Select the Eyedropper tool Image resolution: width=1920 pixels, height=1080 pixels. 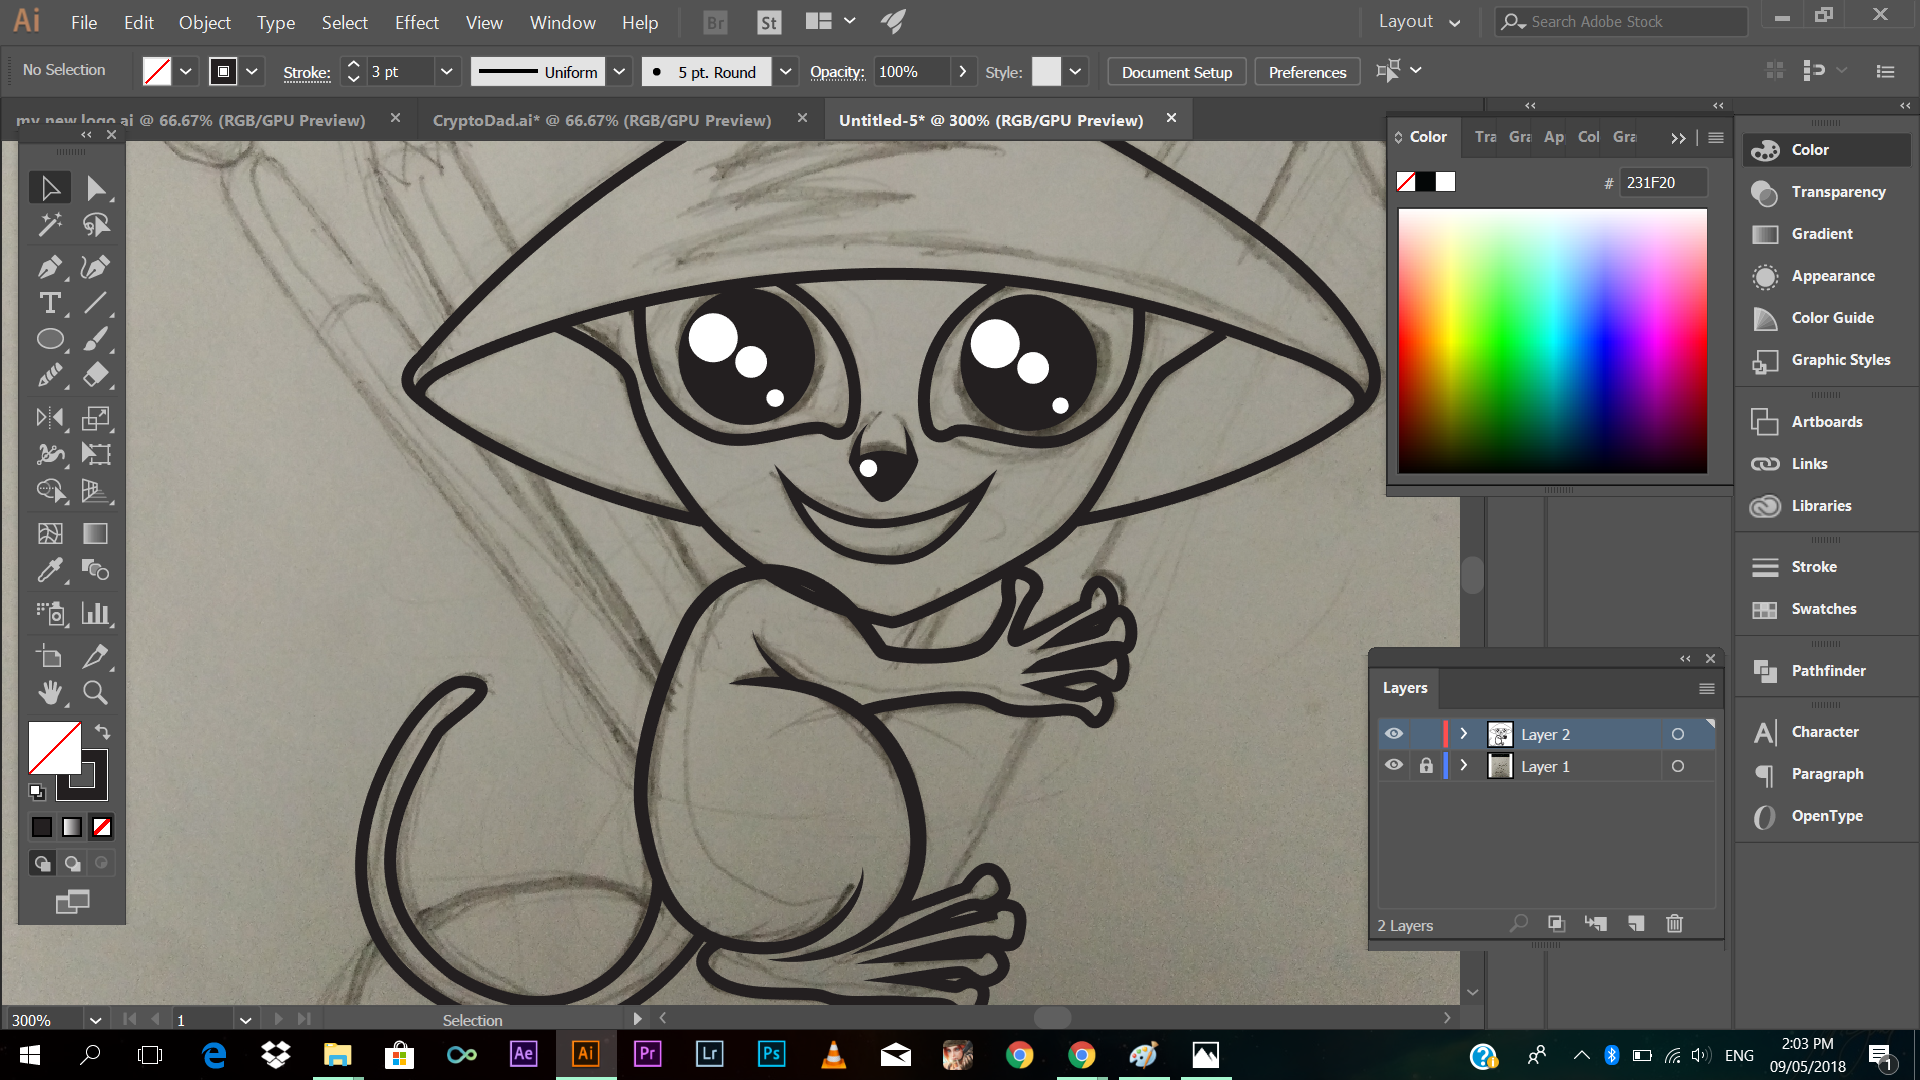click(x=49, y=570)
